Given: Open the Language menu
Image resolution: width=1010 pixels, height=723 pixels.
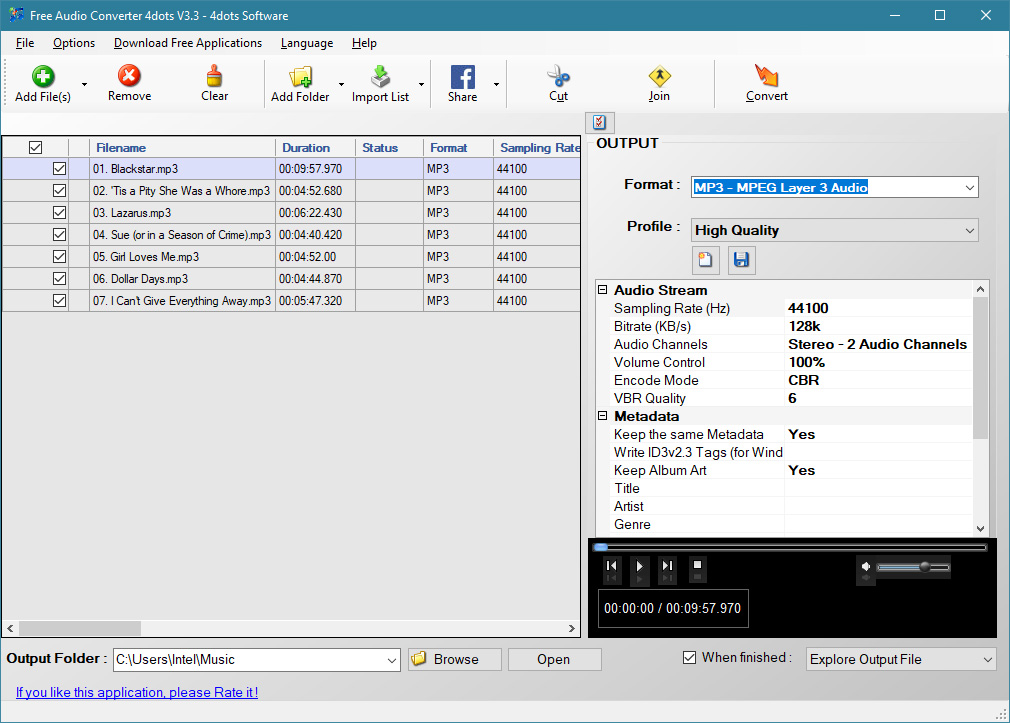Looking at the screenshot, I should (x=306, y=43).
